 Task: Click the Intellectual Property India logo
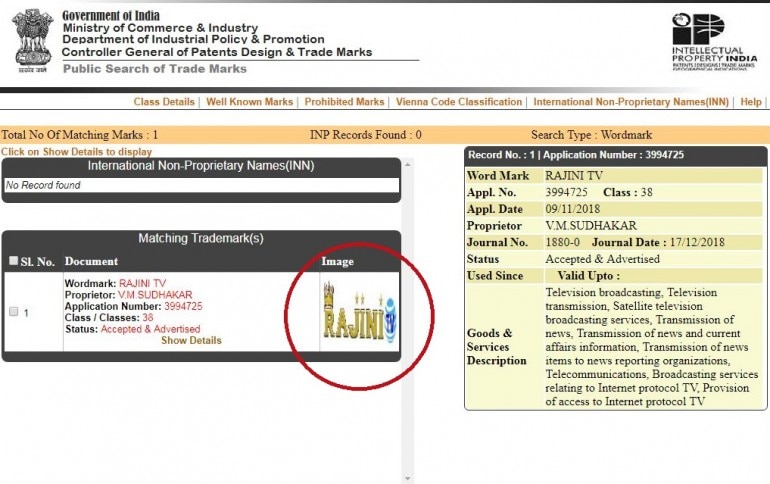707,44
